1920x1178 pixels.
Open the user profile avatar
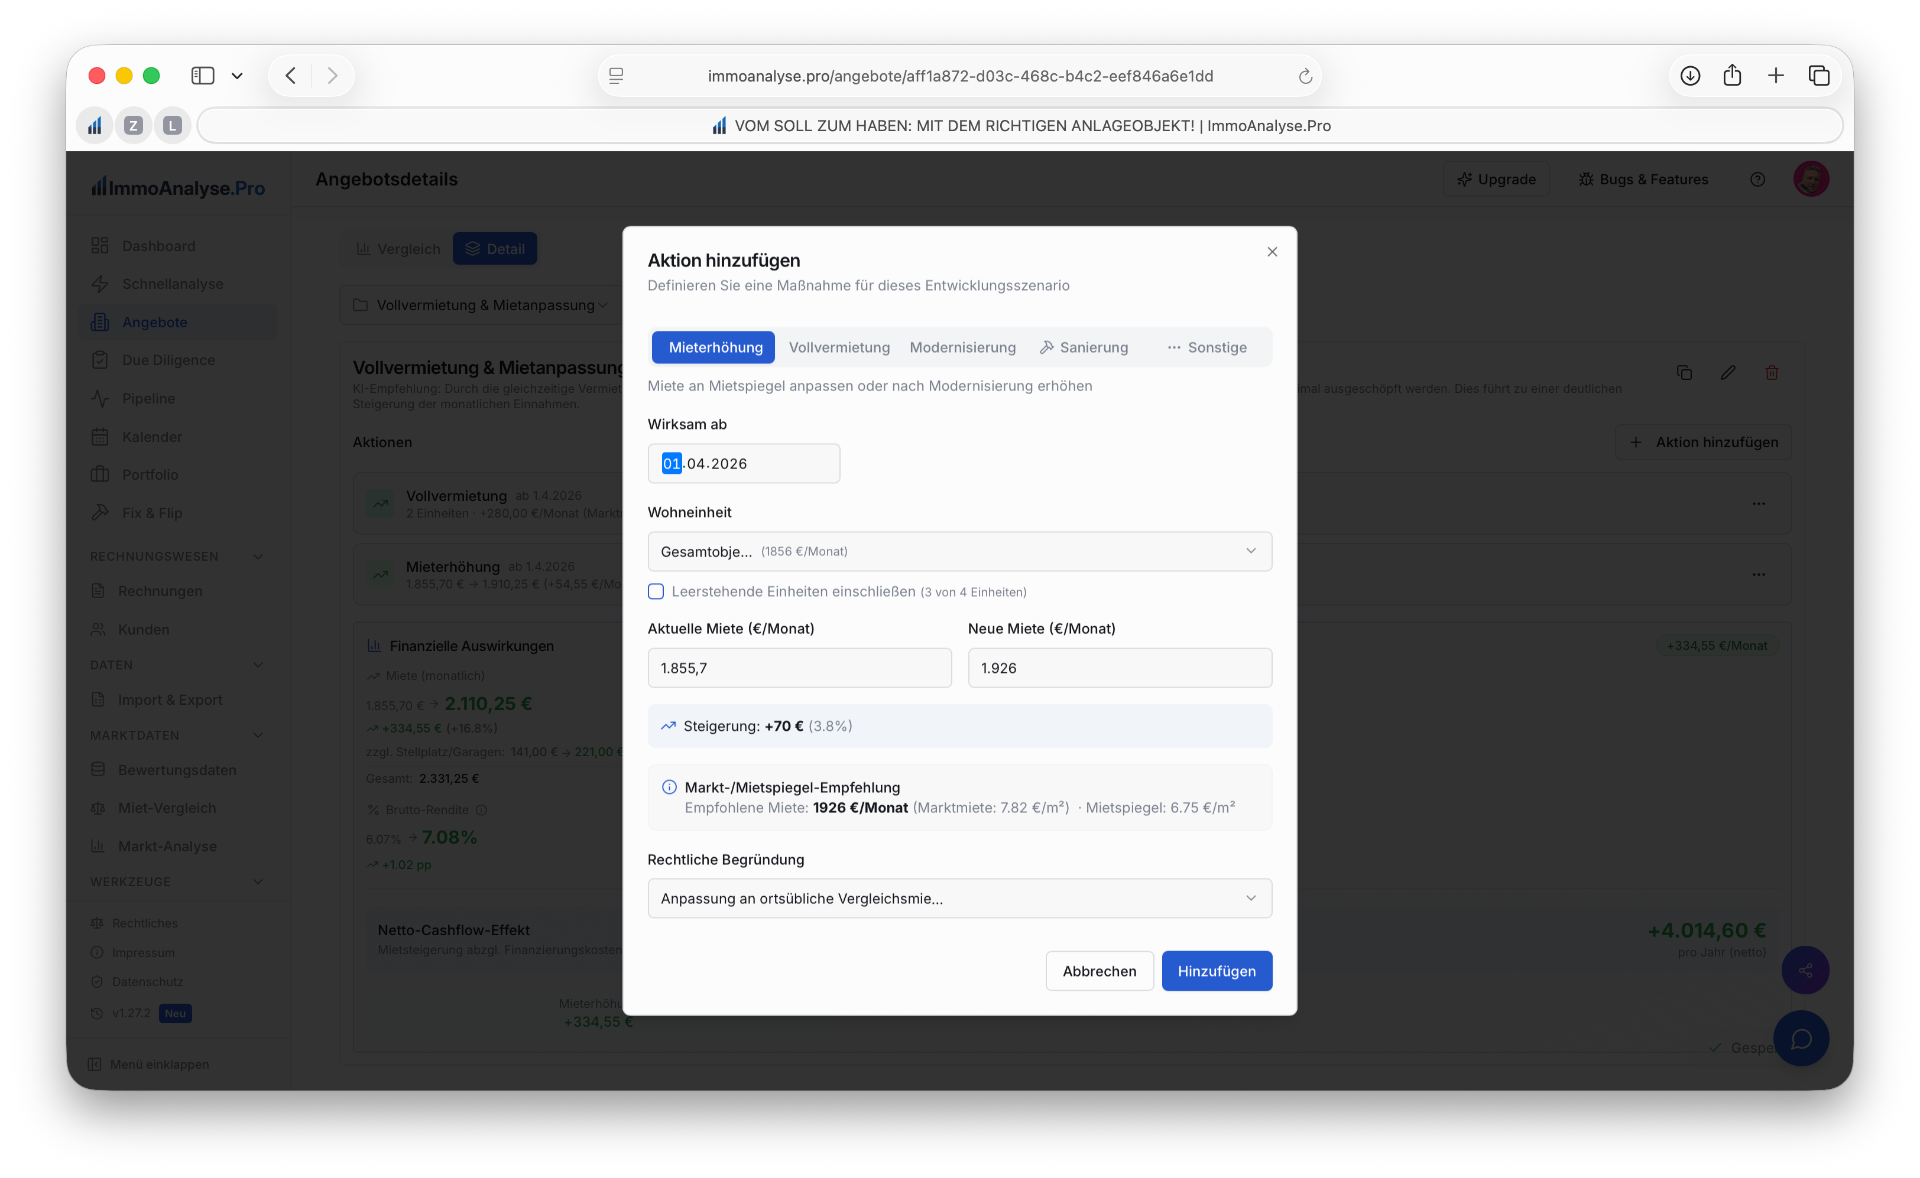(1811, 179)
